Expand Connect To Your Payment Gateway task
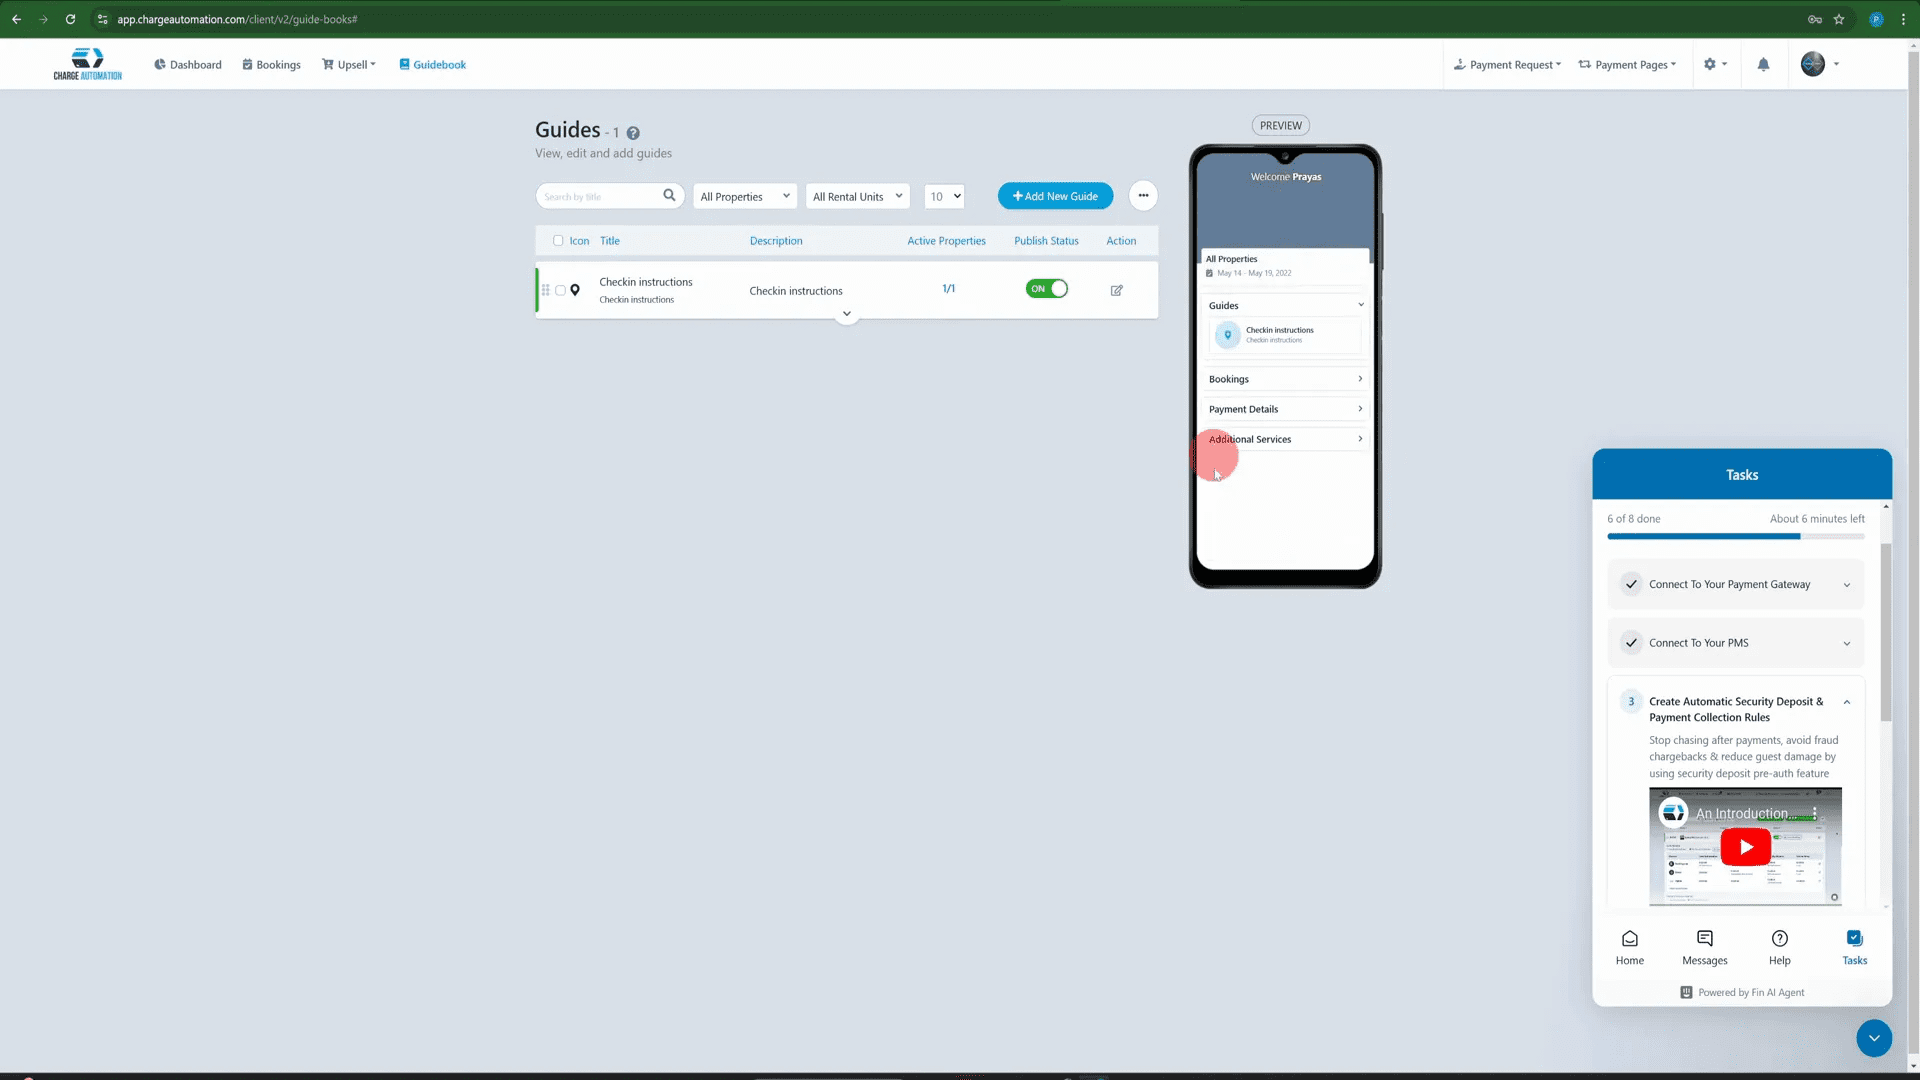The image size is (1920, 1080). tap(1736, 584)
